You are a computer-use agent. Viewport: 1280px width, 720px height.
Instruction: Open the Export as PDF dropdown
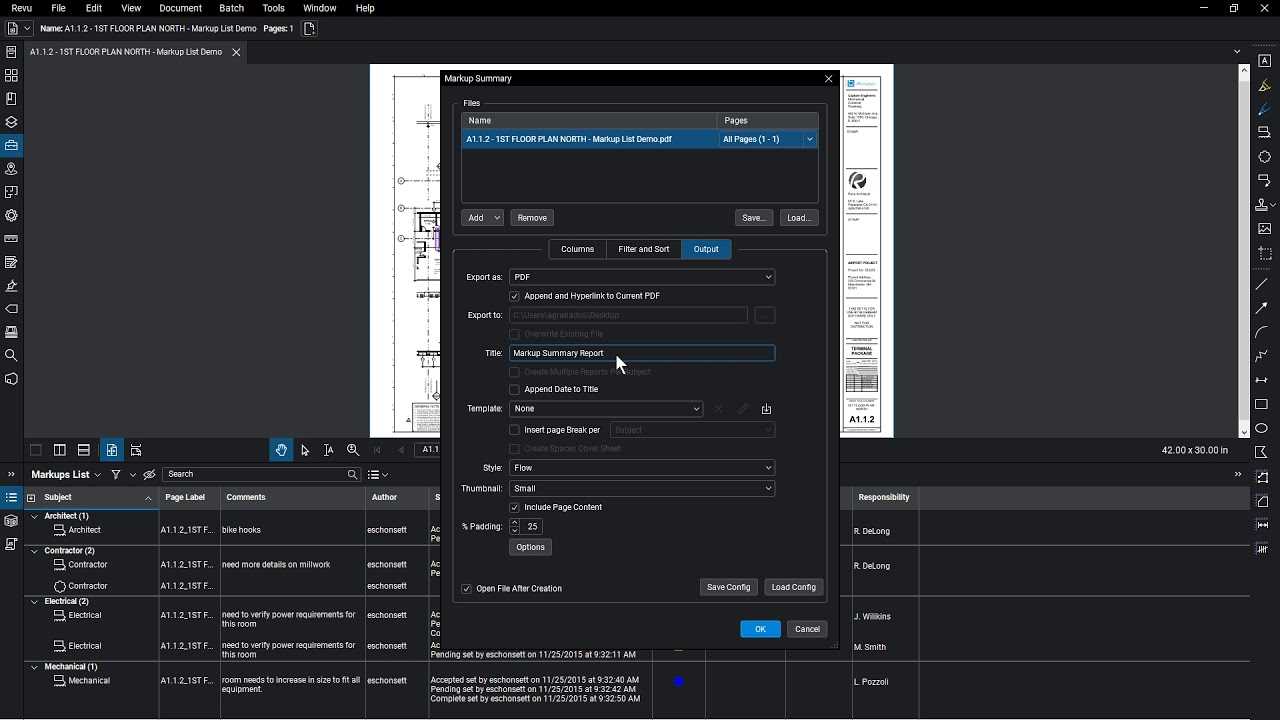point(642,277)
